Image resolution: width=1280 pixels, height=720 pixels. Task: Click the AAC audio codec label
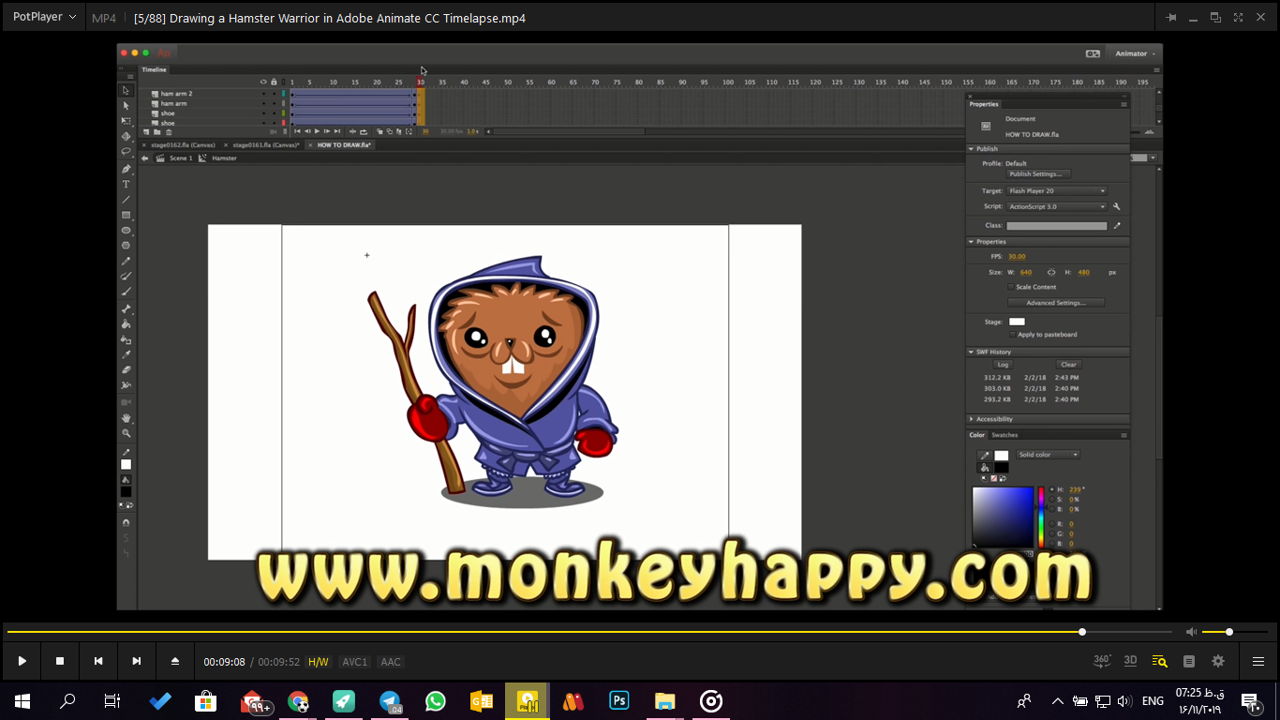(391, 662)
